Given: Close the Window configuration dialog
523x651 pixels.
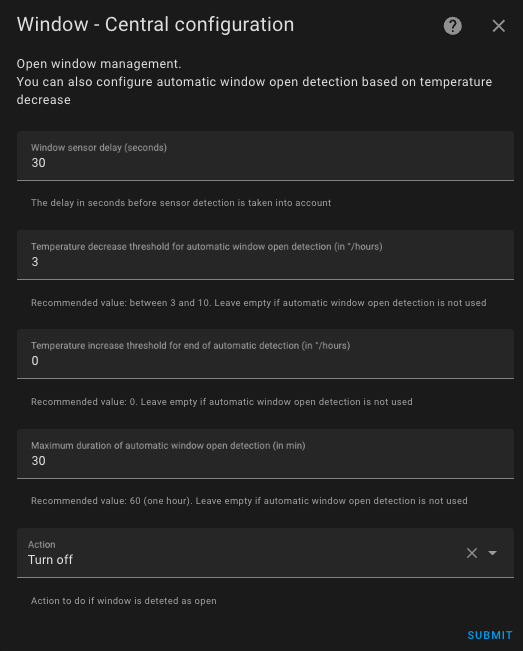Looking at the screenshot, I should point(499,26).
